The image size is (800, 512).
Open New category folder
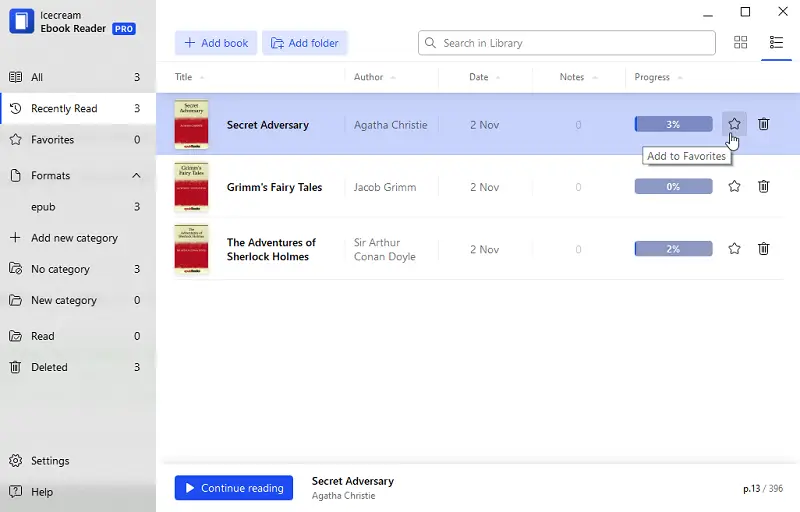(x=78, y=300)
